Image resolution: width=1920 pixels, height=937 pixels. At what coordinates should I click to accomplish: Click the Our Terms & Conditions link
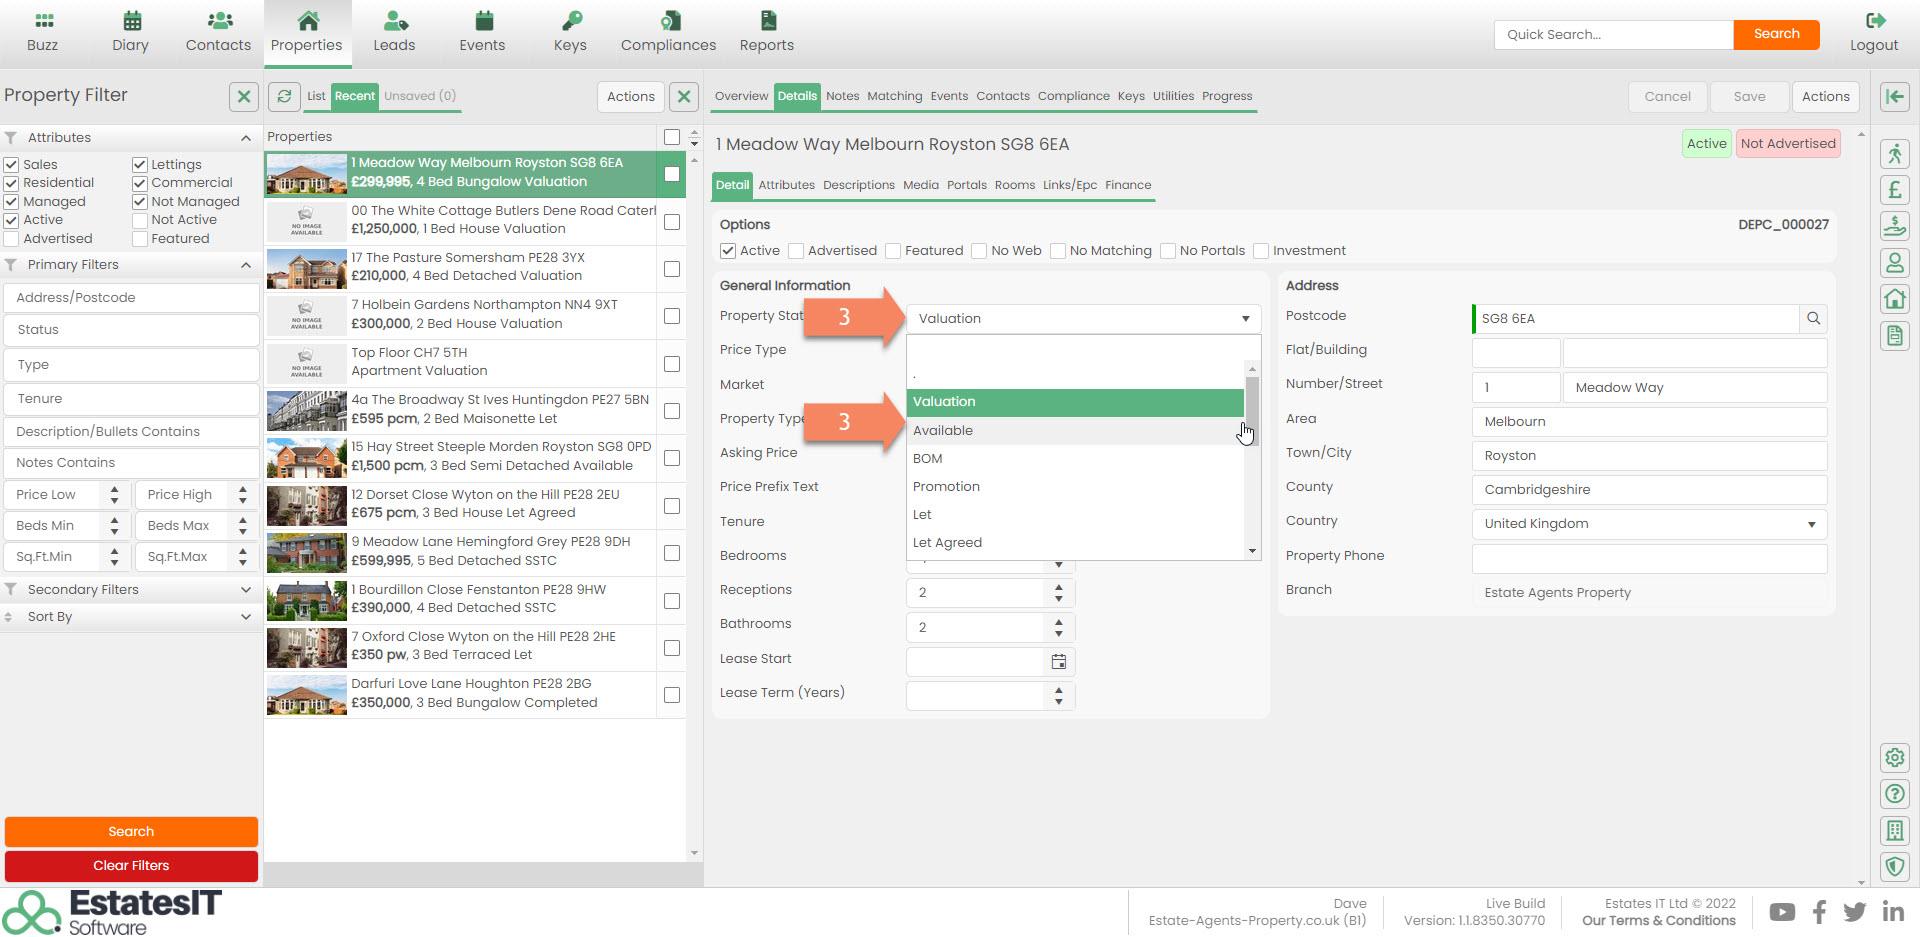pos(1658,921)
